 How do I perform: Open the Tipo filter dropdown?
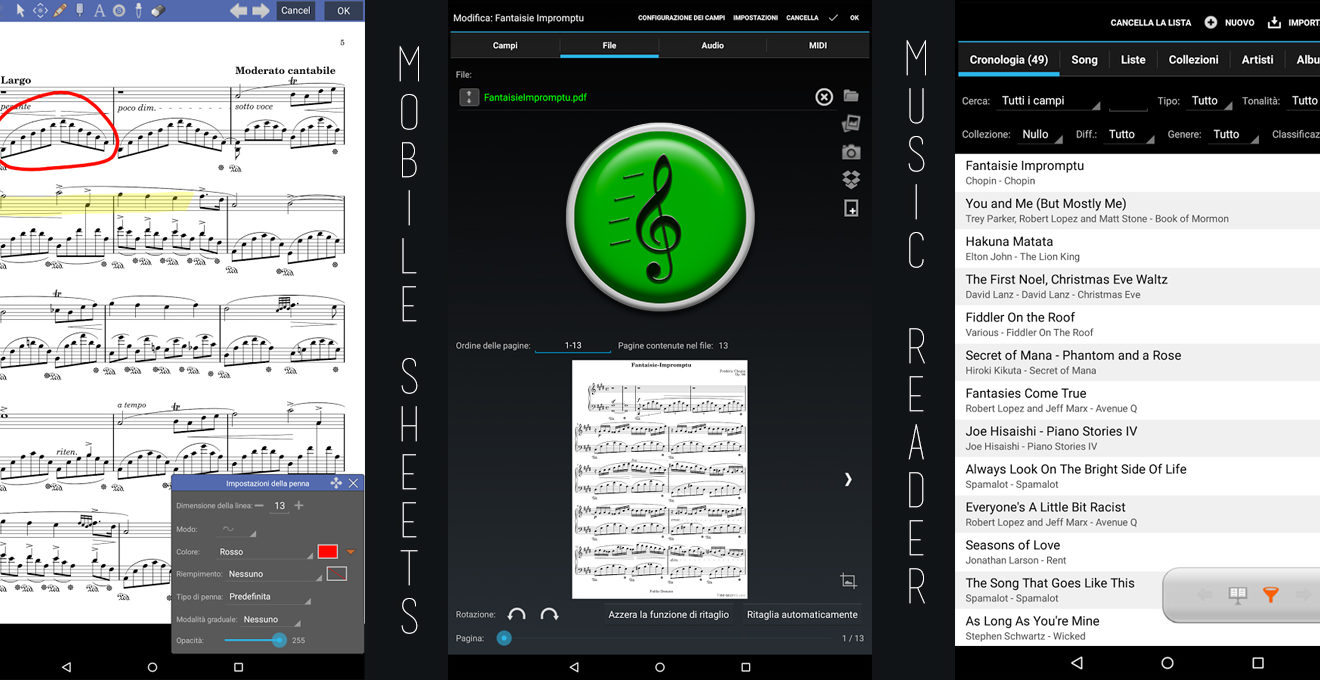[x=1210, y=101]
